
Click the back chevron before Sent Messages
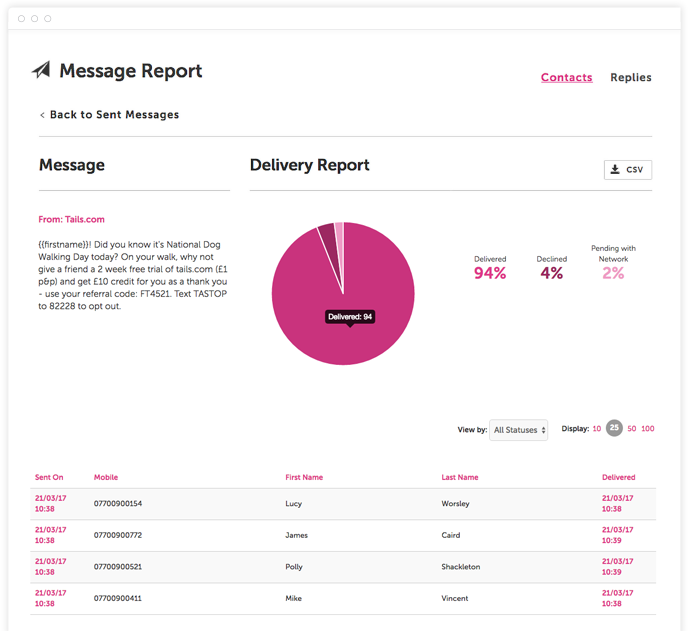[42, 115]
